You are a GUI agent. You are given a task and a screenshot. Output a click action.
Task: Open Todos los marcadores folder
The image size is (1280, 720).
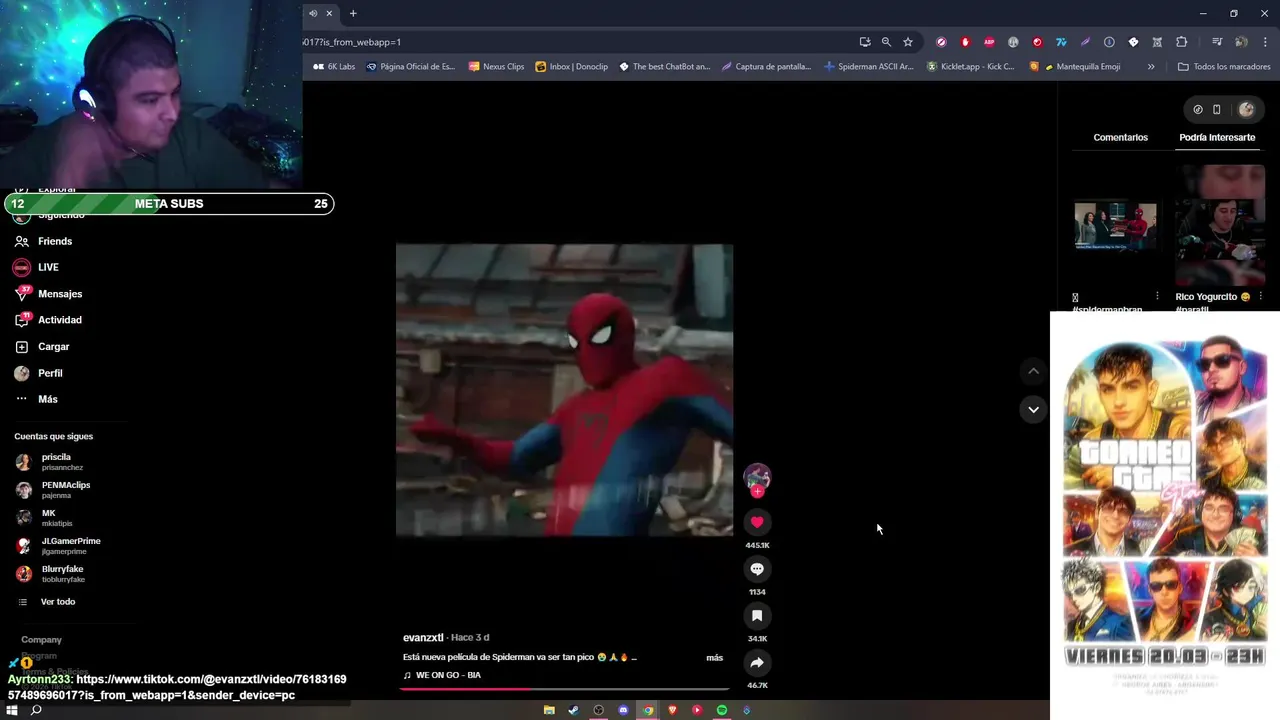tap(1224, 67)
